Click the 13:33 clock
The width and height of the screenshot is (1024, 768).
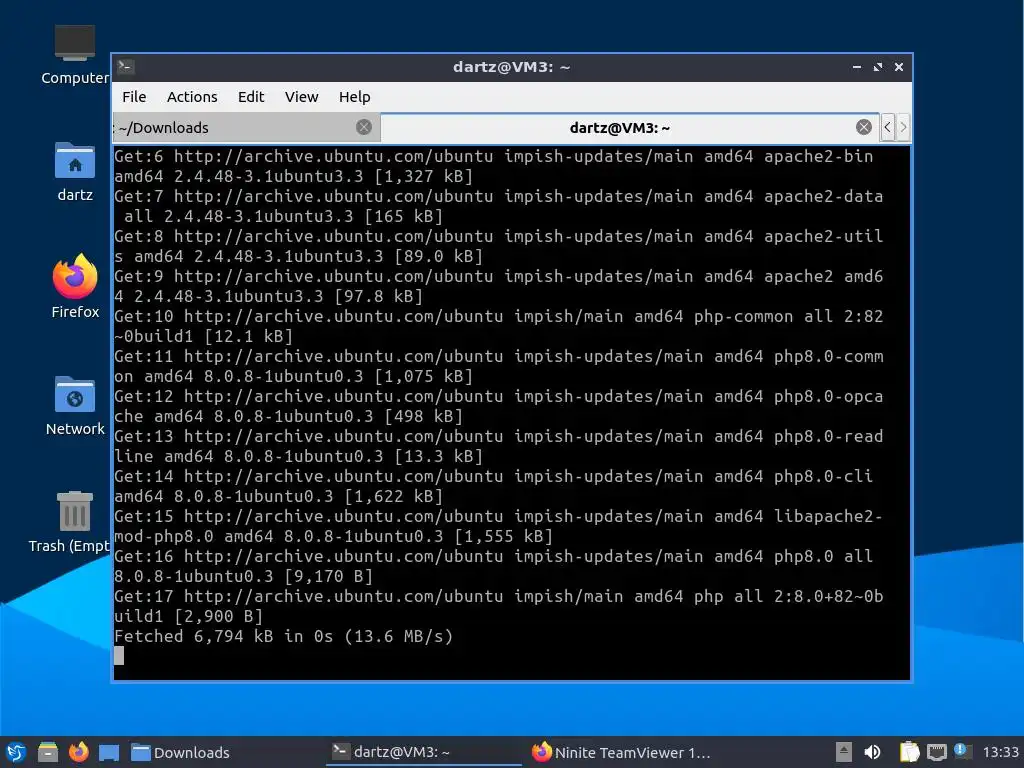1000,752
